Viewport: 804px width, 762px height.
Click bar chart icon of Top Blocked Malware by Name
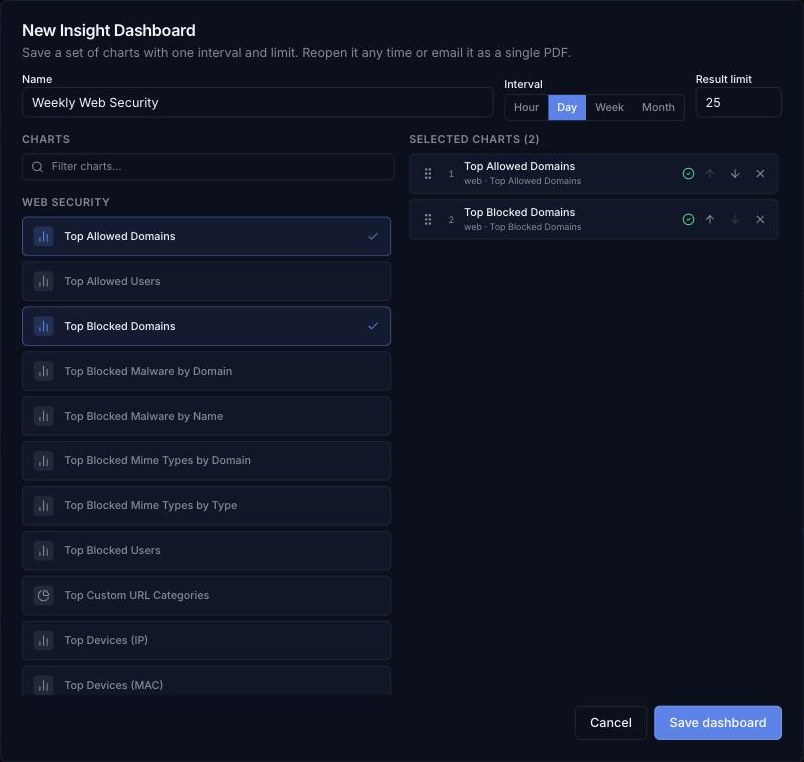pyautogui.click(x=44, y=416)
